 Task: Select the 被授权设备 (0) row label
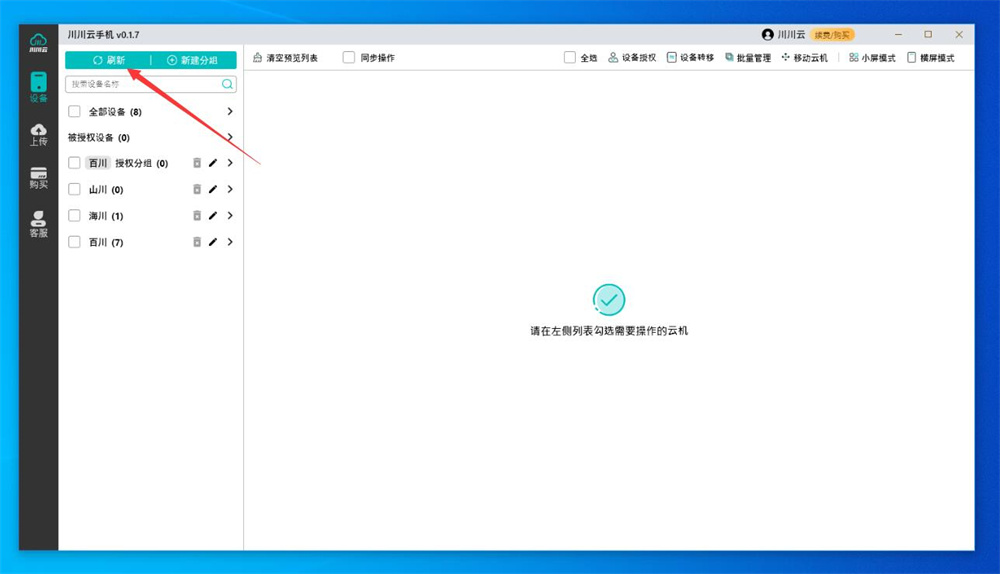99,138
